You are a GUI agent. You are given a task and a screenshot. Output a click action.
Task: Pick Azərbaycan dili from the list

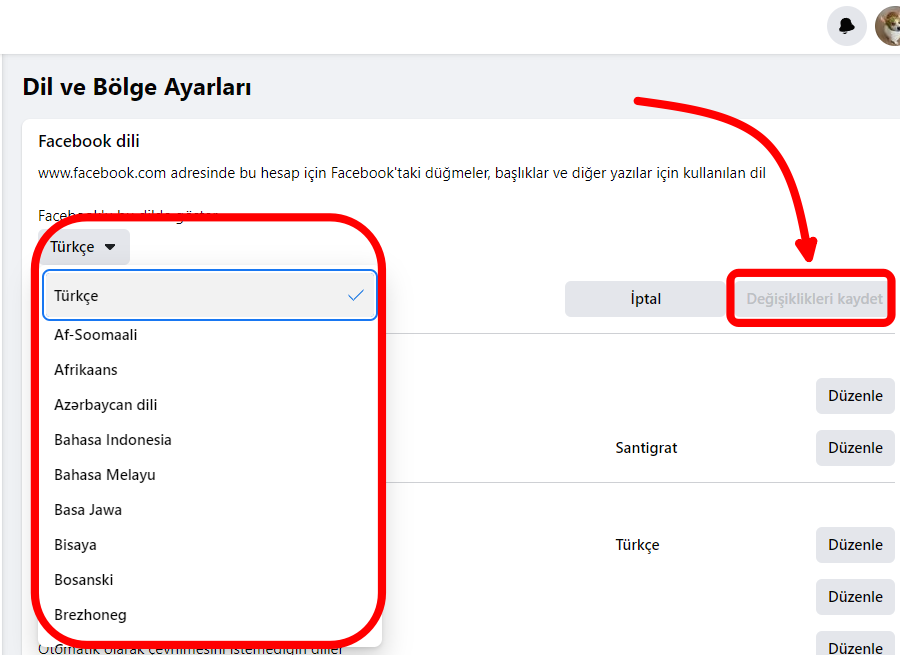[x=106, y=405]
